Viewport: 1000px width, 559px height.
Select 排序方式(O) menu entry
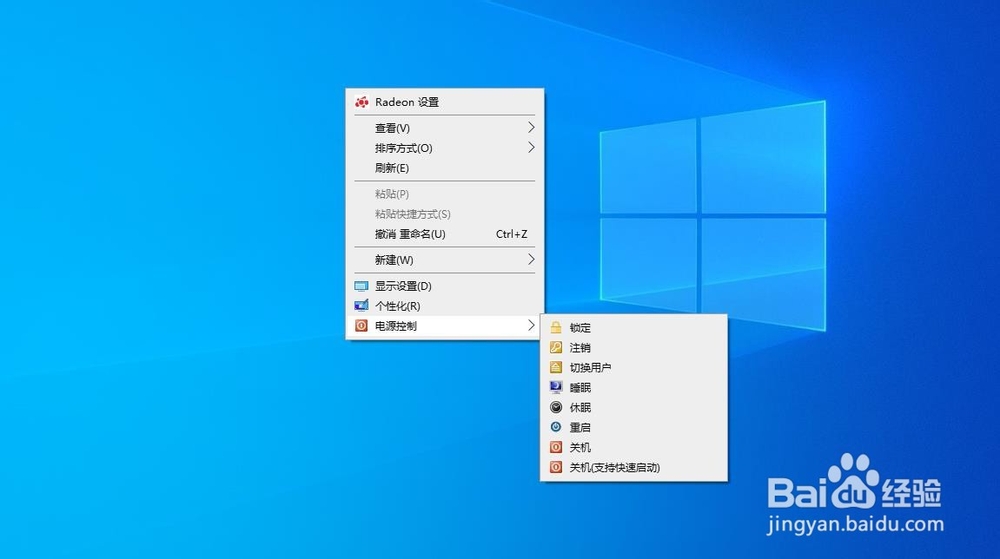tap(445, 148)
